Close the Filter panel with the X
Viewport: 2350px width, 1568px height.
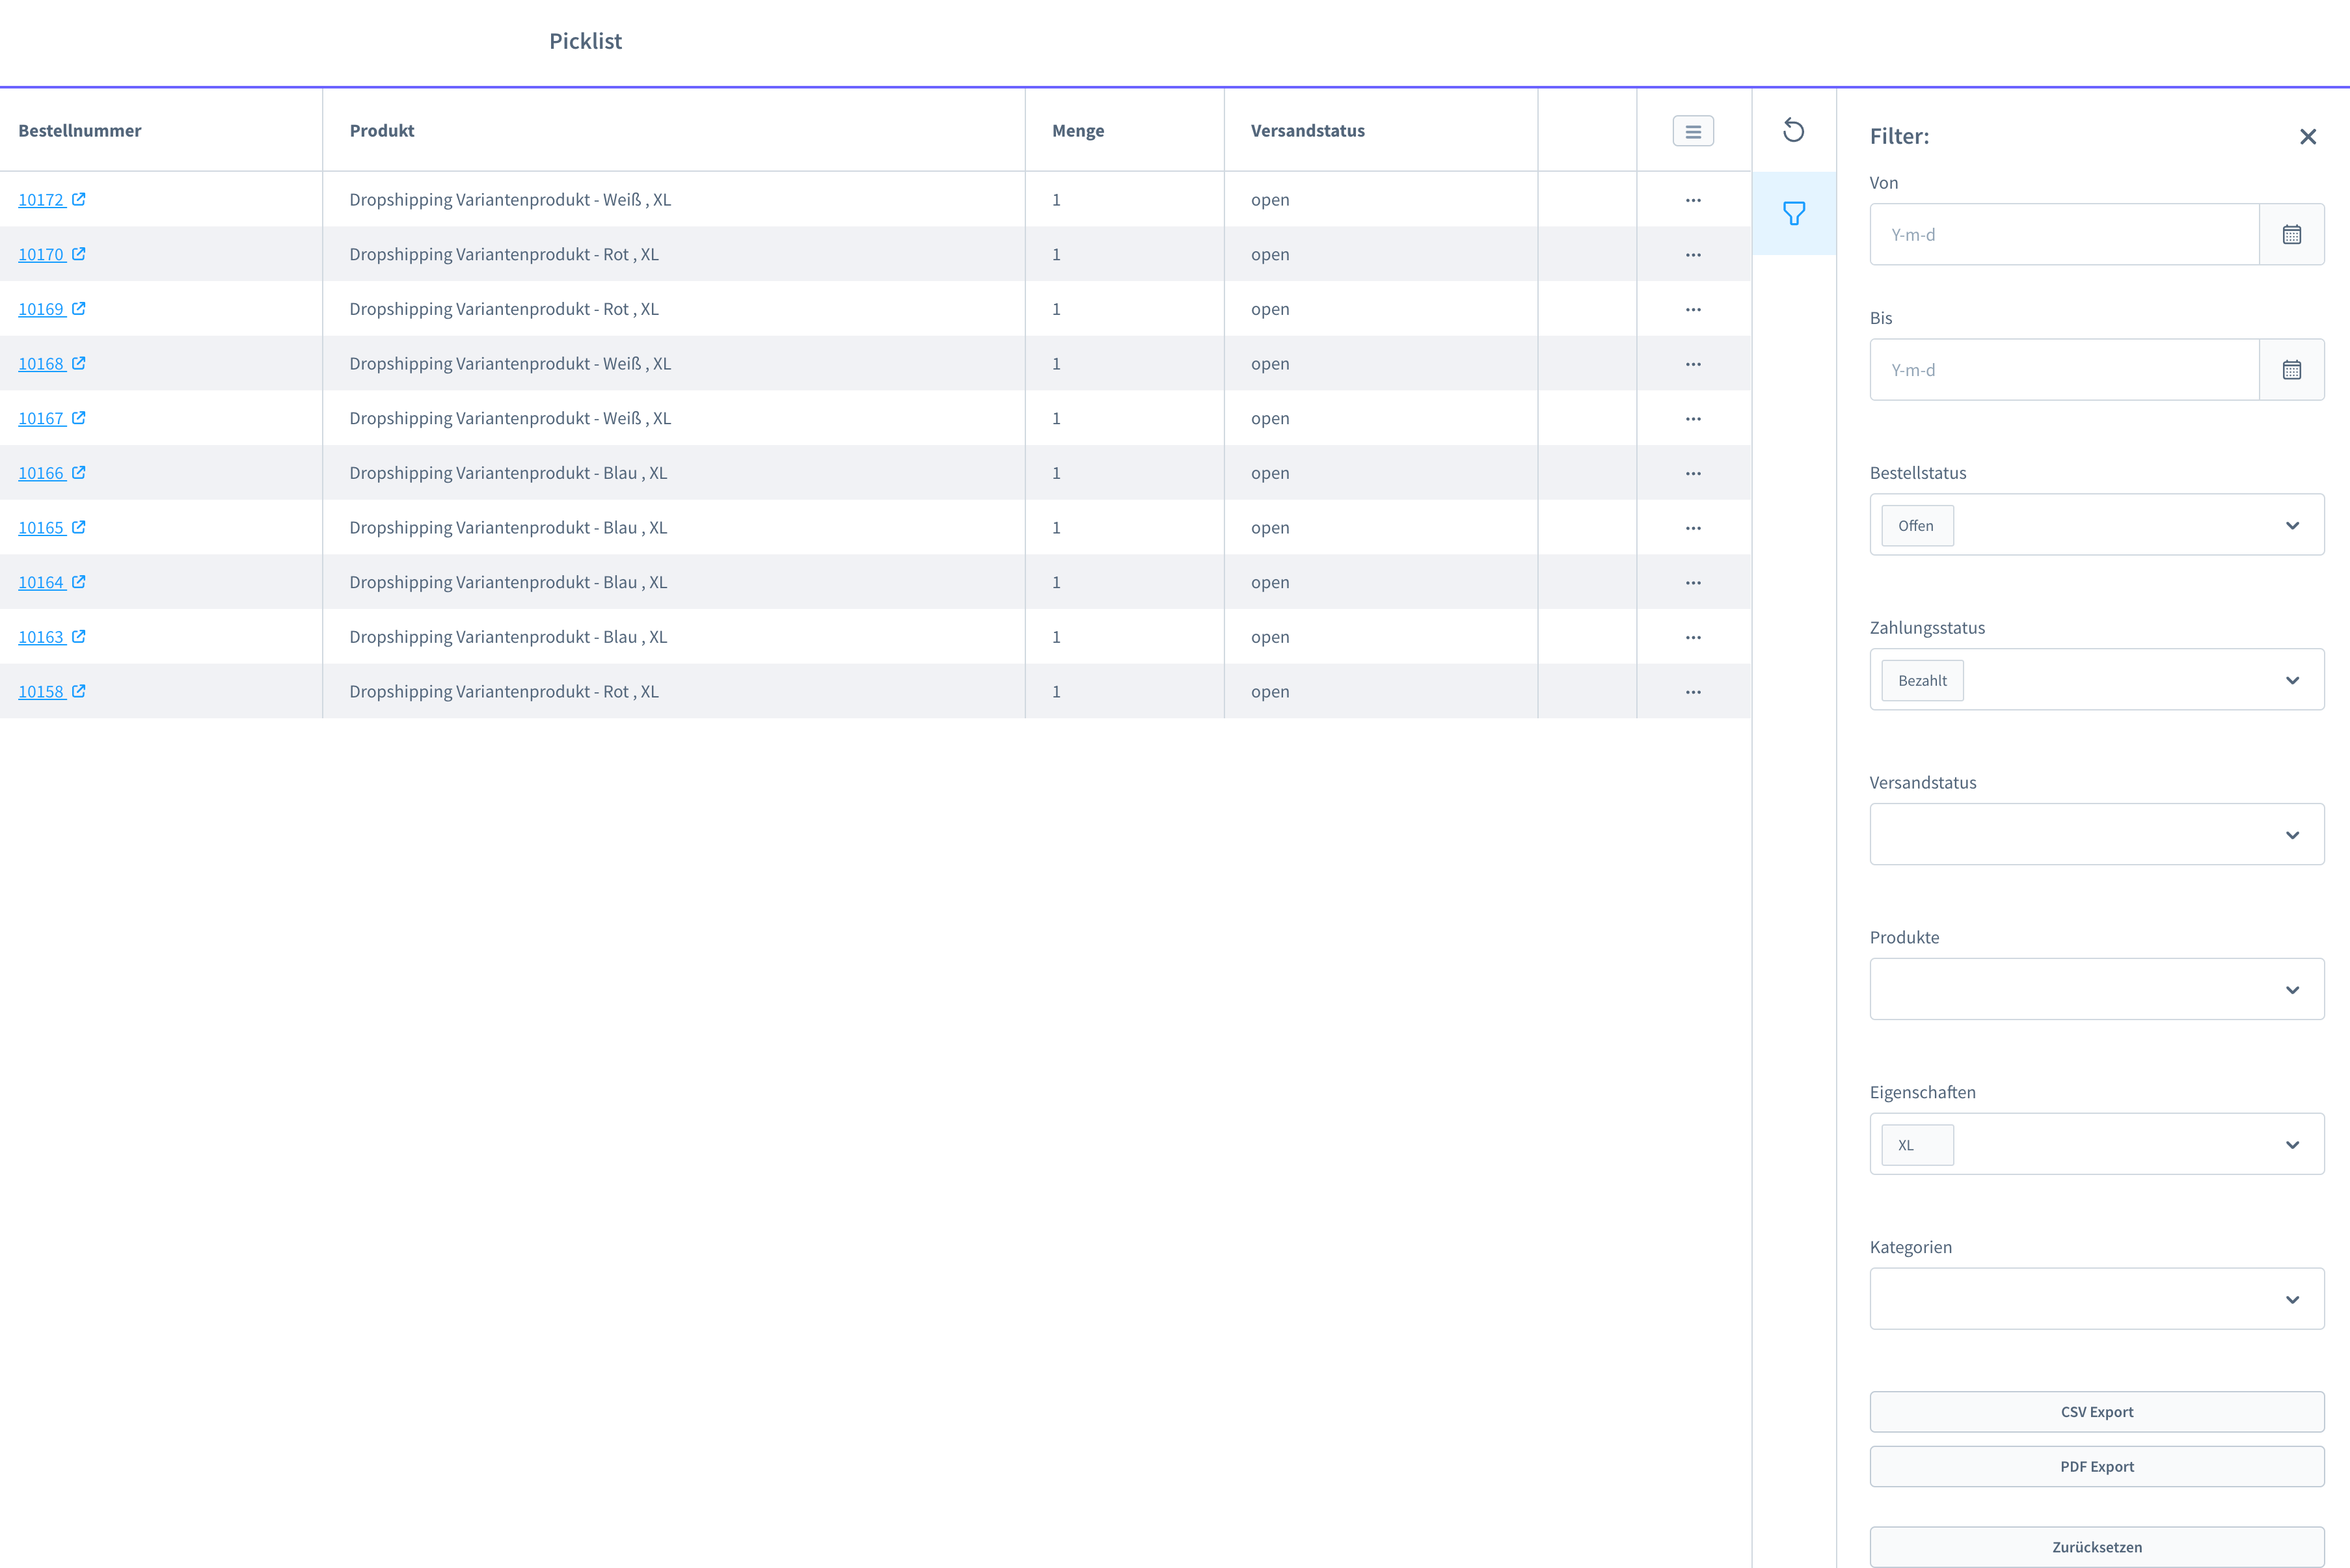click(x=2308, y=137)
